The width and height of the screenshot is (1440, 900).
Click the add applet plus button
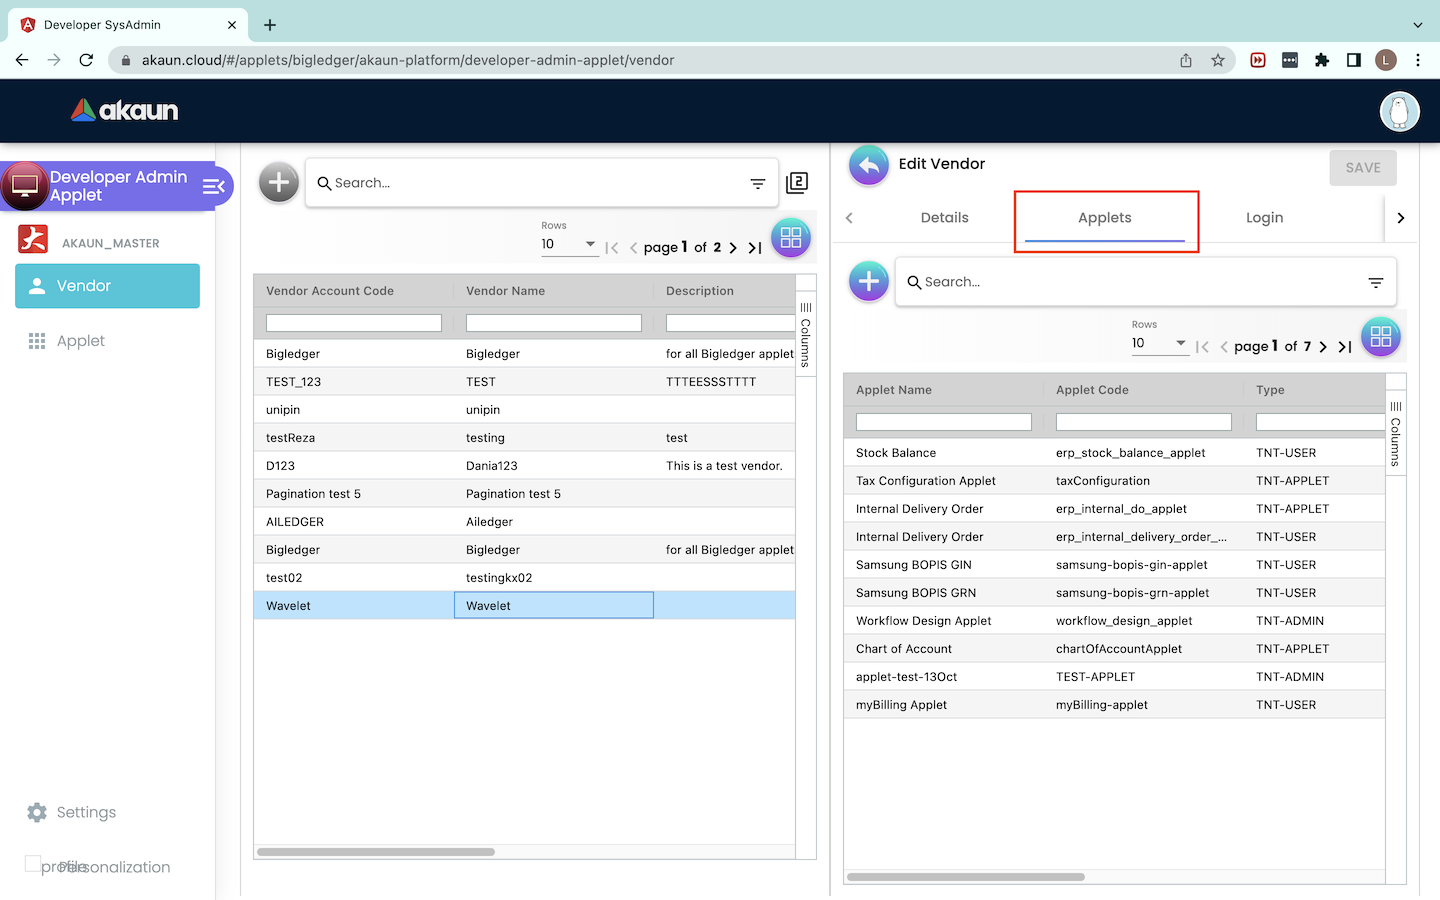click(x=868, y=282)
